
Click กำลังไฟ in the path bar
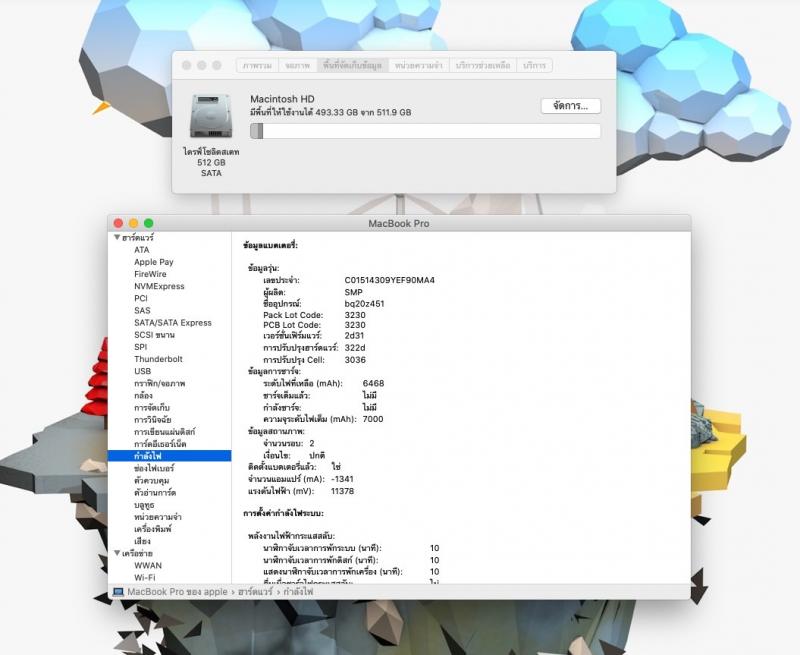(298, 592)
